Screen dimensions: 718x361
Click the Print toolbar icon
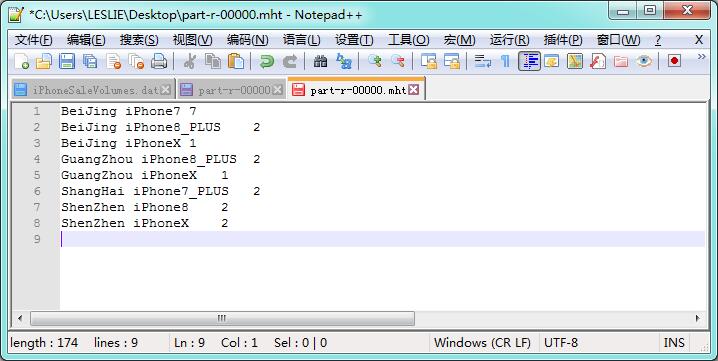click(159, 61)
